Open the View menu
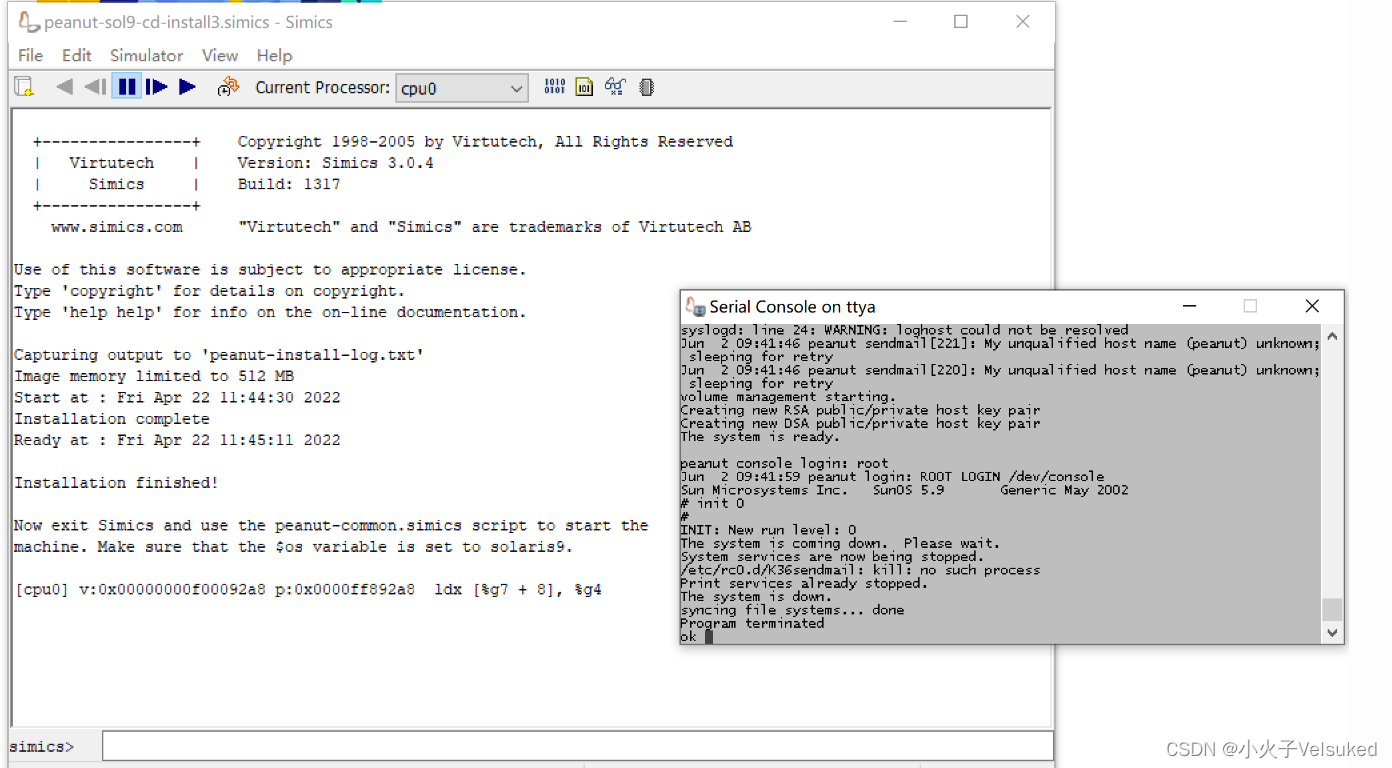The width and height of the screenshot is (1392, 768). 219,55
